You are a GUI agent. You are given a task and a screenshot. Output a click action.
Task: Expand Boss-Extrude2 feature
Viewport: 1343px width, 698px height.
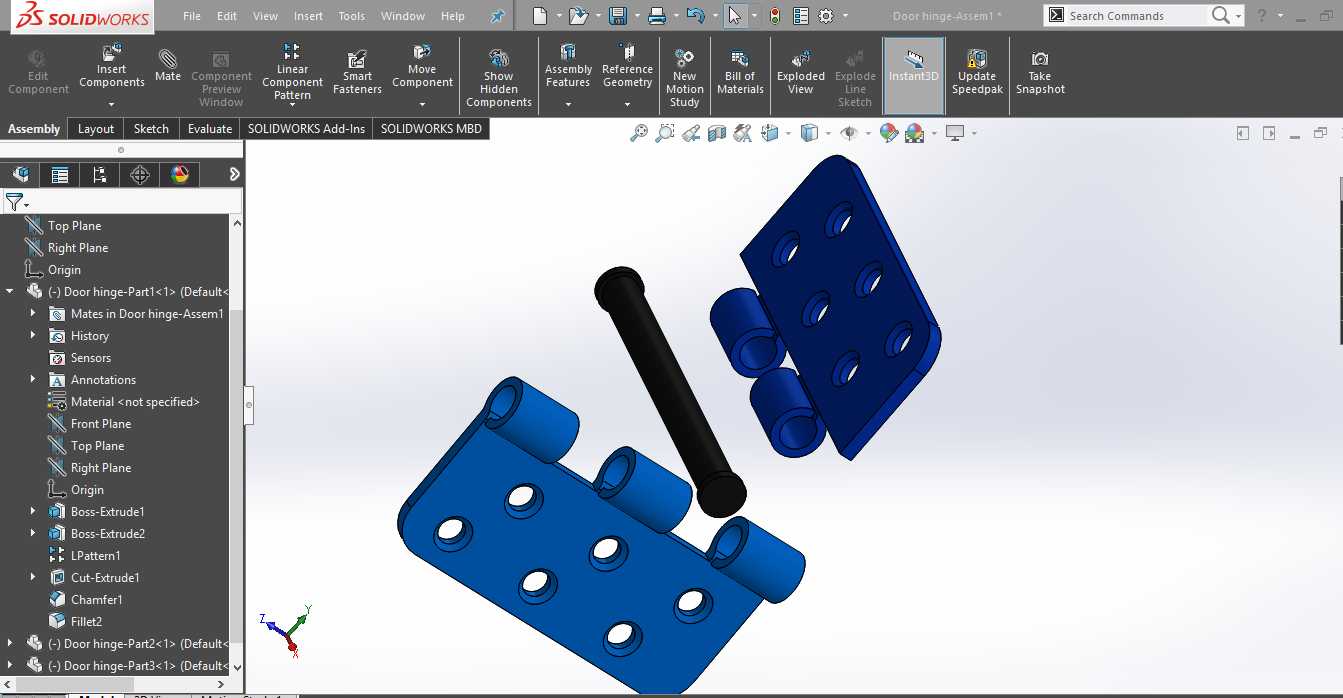coord(33,533)
